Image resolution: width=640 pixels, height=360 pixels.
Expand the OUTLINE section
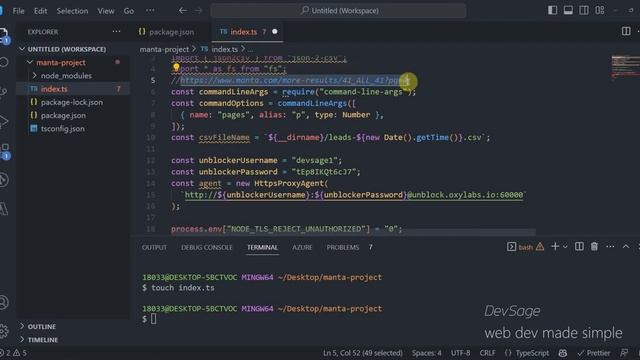click(x=73, y=327)
